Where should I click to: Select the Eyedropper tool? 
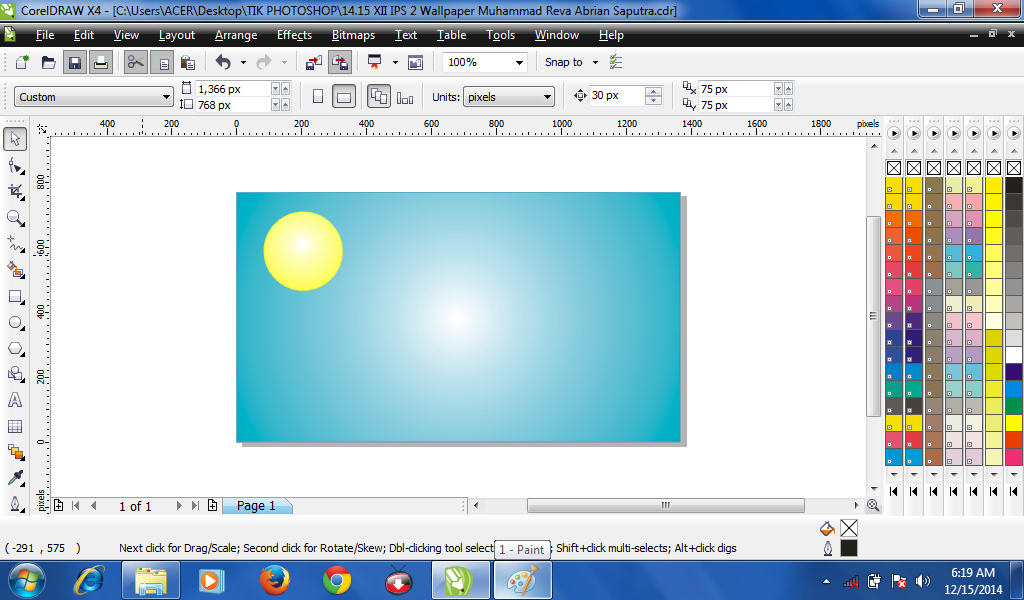pos(14,478)
